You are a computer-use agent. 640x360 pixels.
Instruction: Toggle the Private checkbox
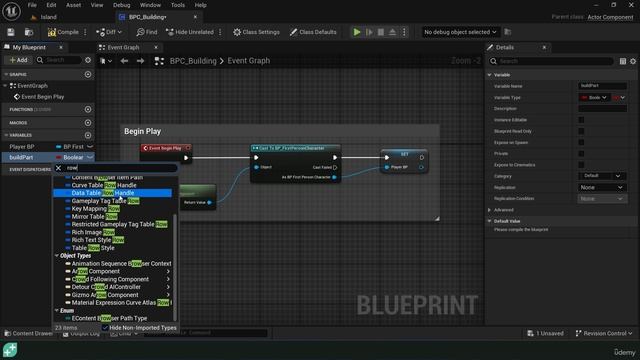coord(581,153)
